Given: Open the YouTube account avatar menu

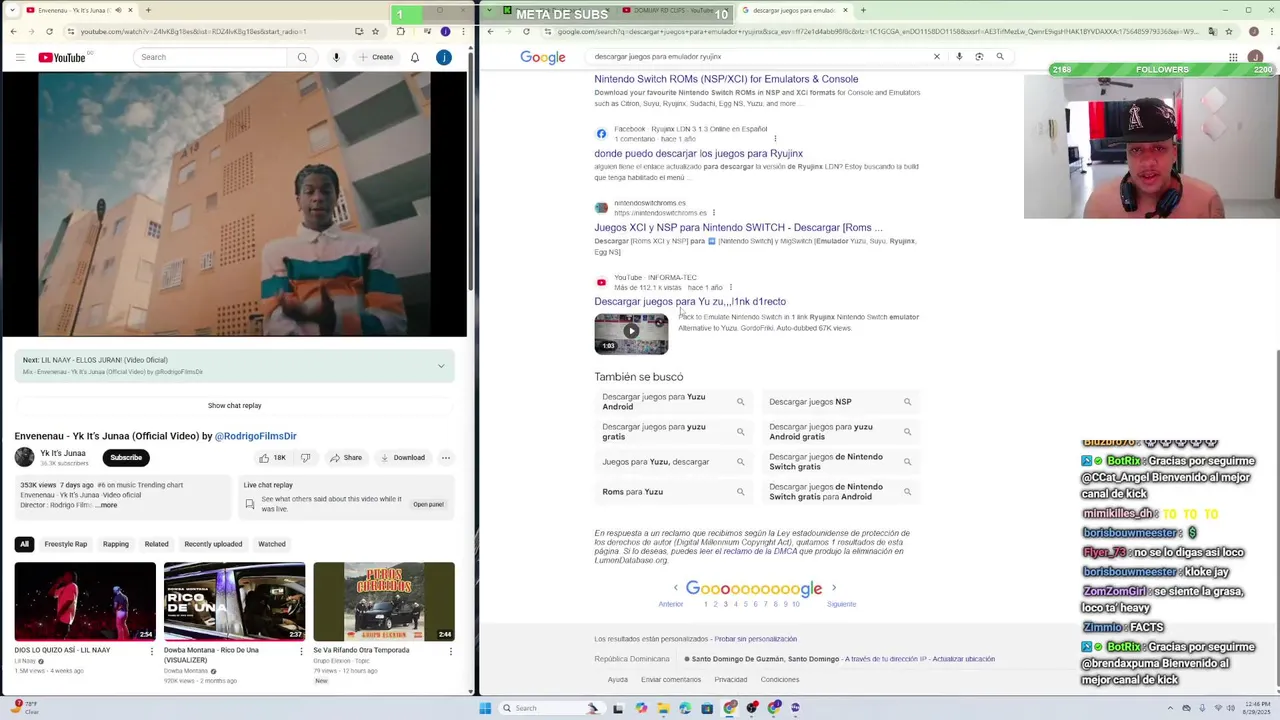Looking at the screenshot, I should (444, 57).
